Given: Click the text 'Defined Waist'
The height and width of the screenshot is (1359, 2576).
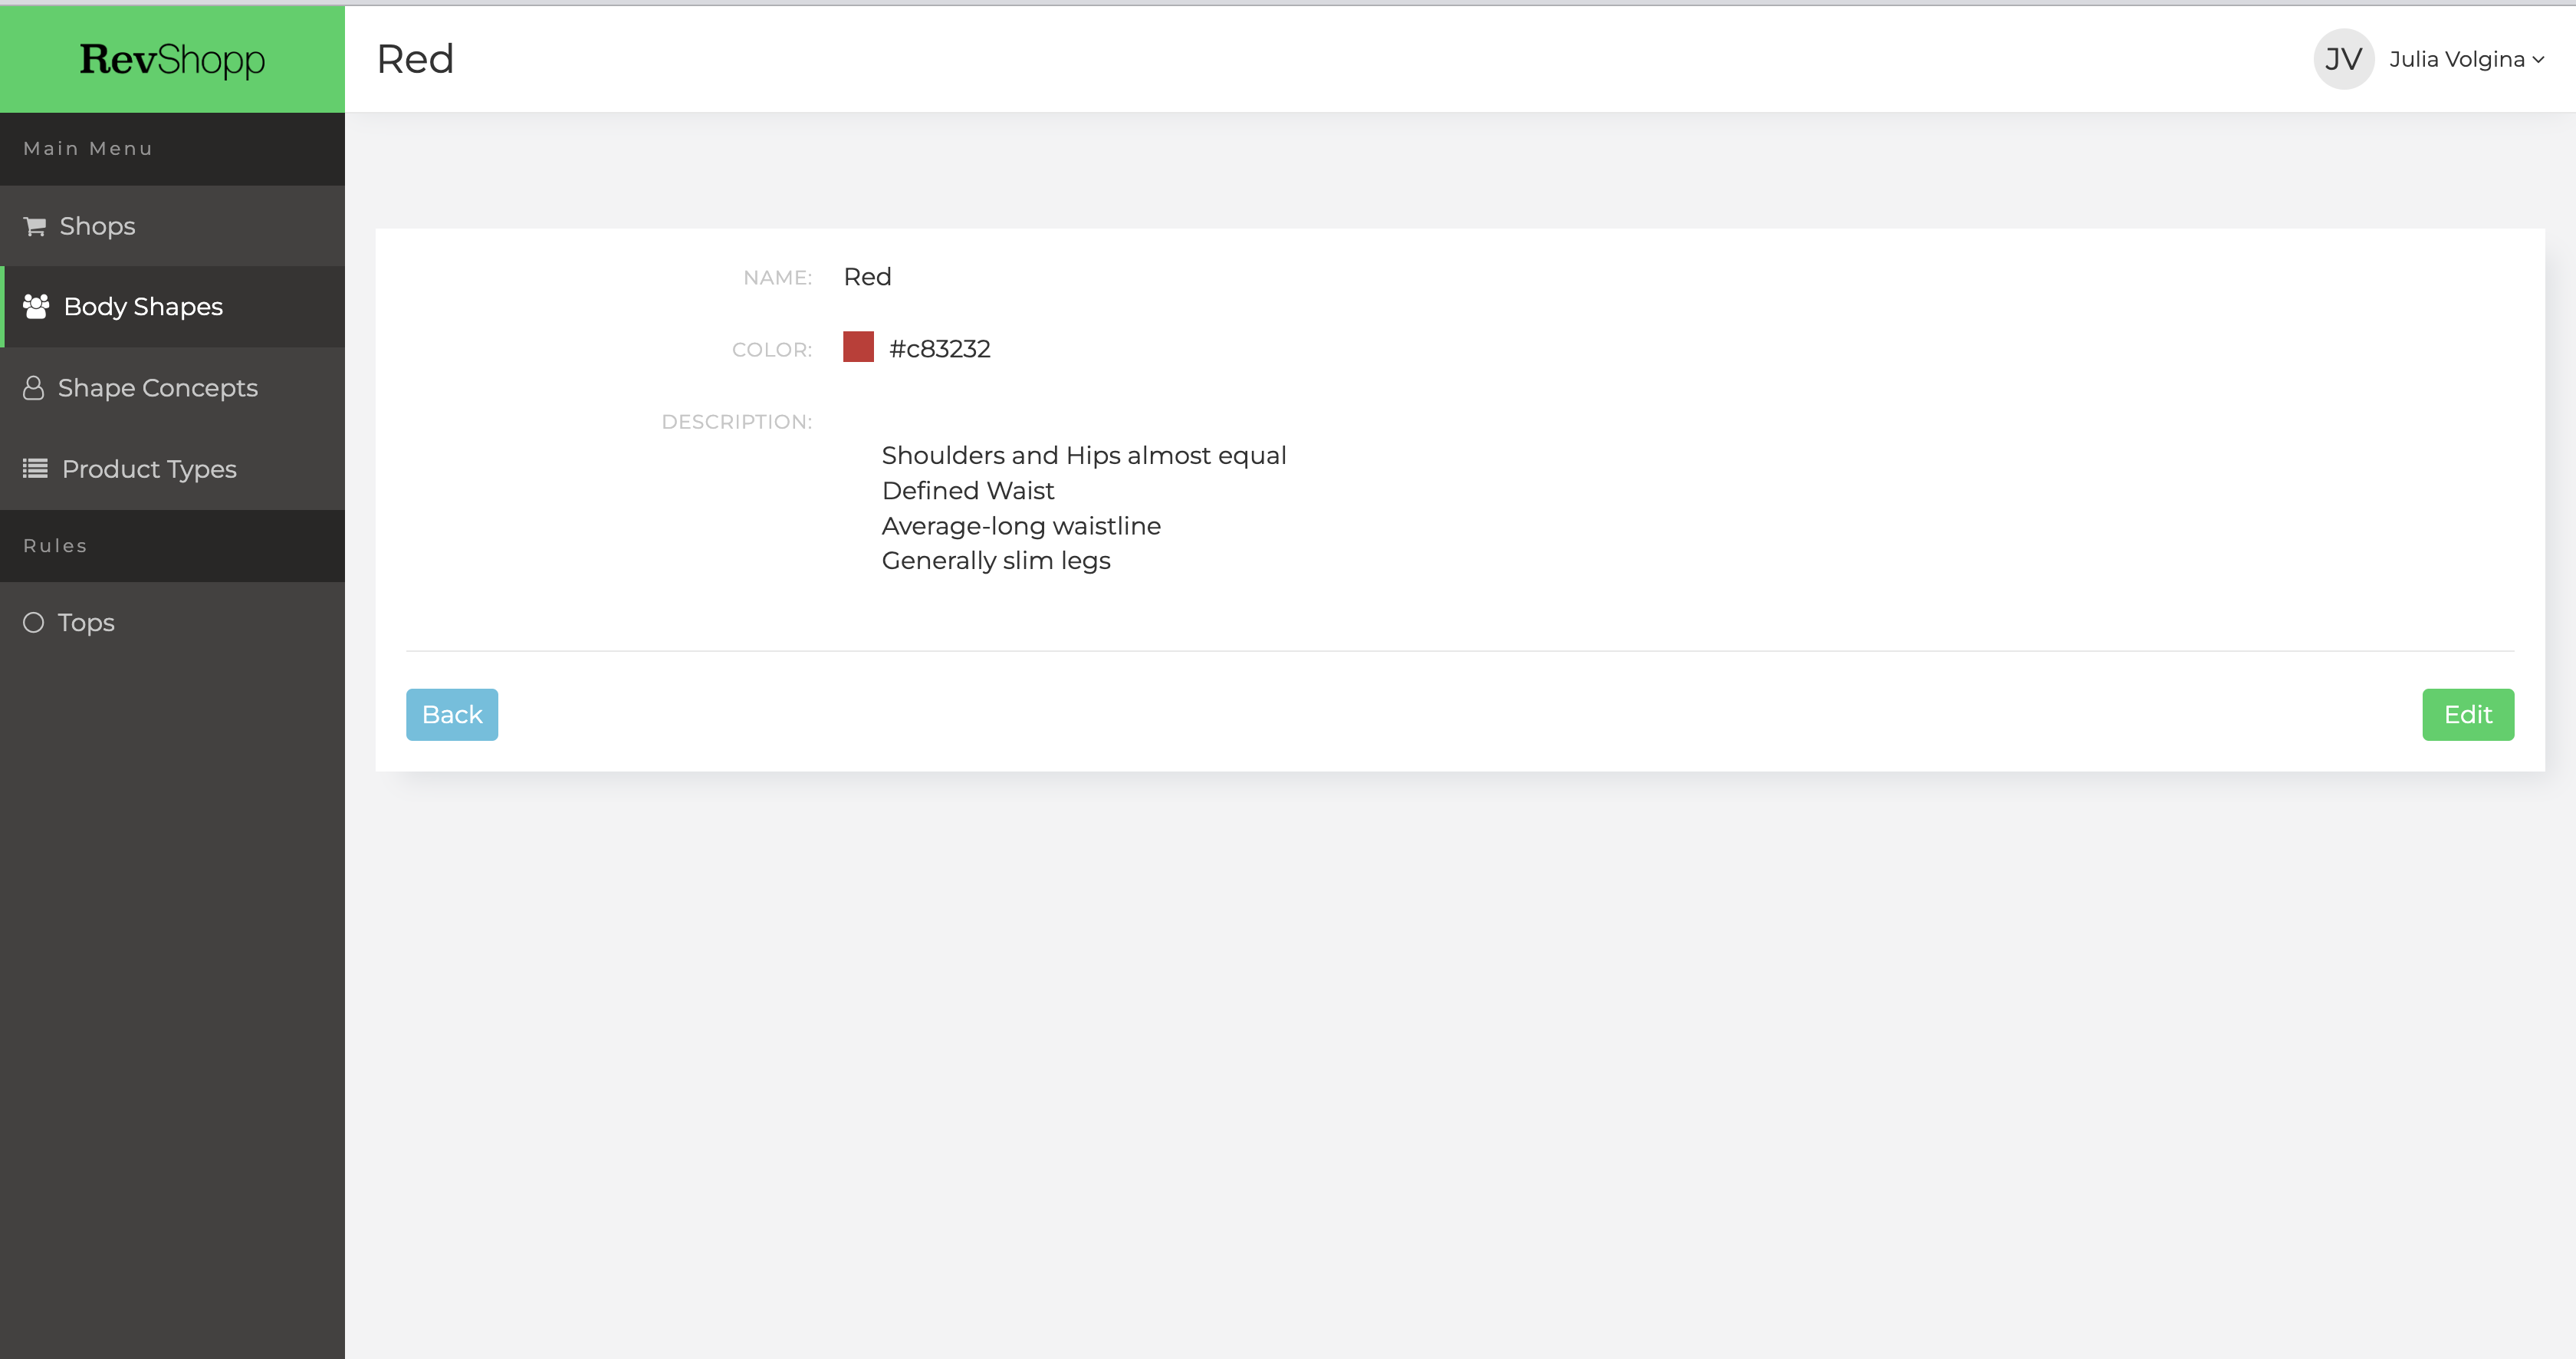Looking at the screenshot, I should (968, 491).
